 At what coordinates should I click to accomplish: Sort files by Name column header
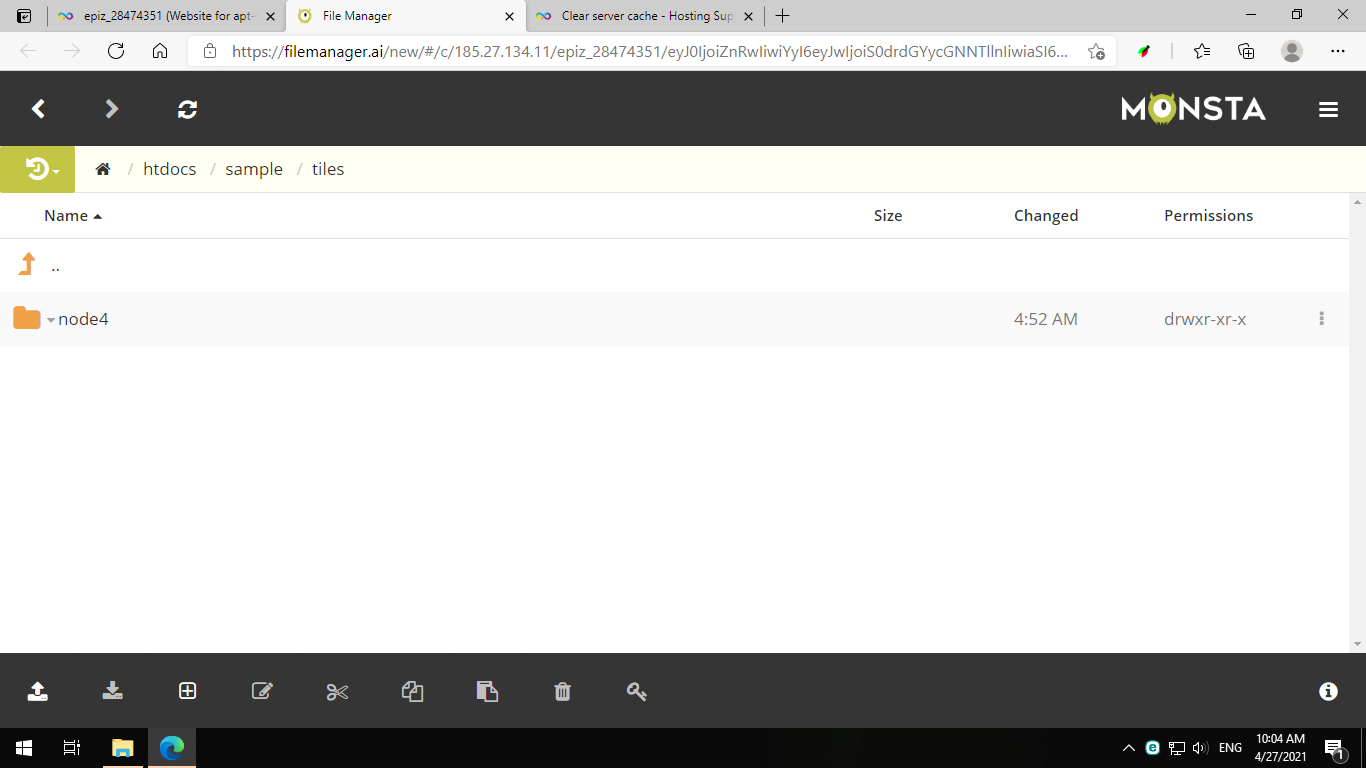pyautogui.click(x=66, y=215)
